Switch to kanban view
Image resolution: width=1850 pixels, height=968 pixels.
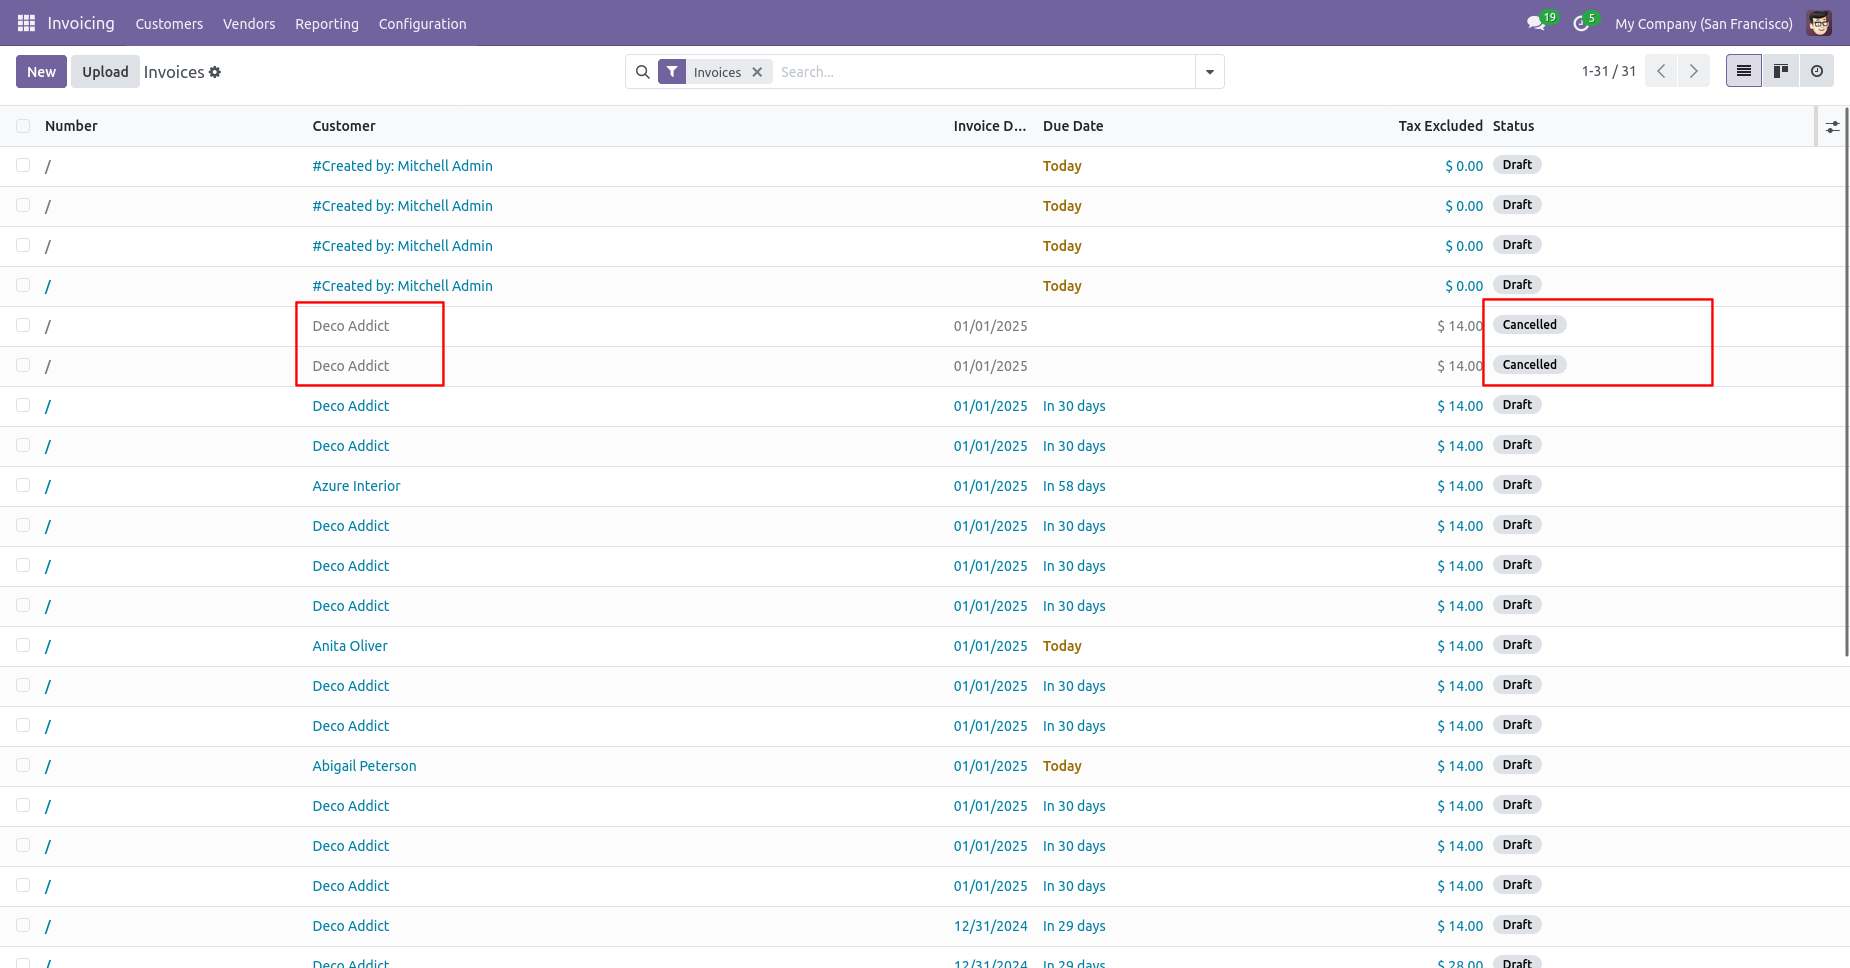point(1780,71)
